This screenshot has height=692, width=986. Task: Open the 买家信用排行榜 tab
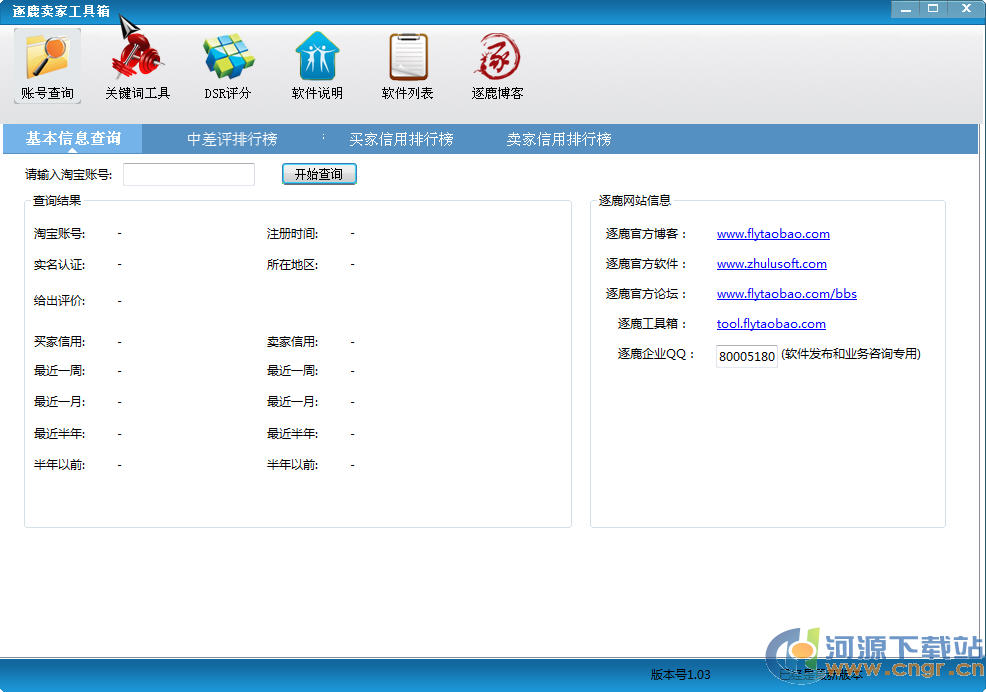coord(401,139)
